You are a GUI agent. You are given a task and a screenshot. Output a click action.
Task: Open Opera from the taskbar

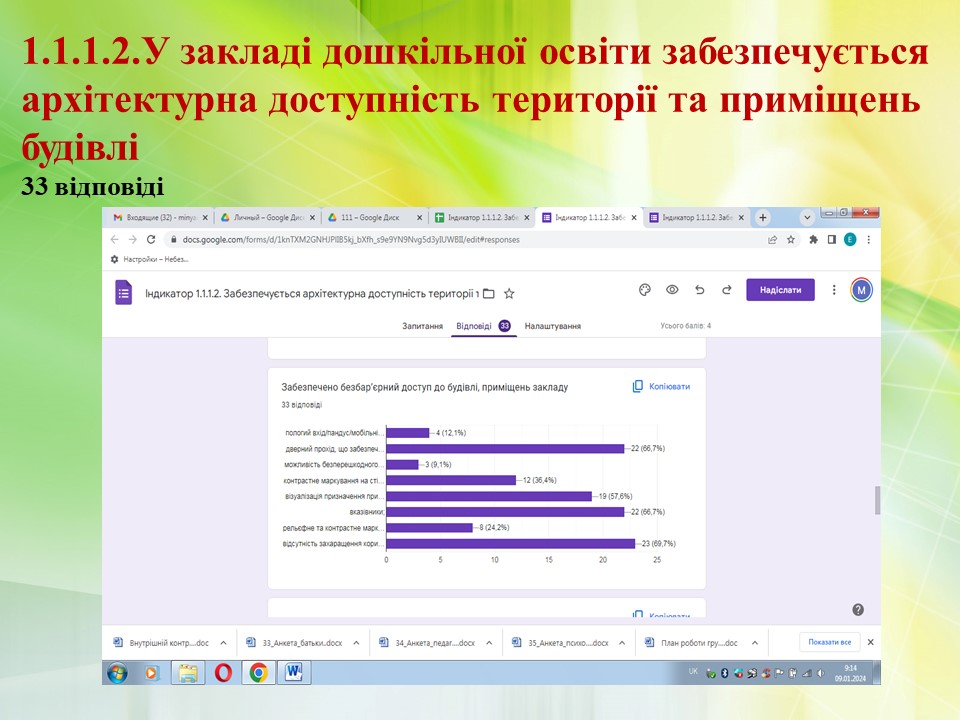(x=223, y=673)
